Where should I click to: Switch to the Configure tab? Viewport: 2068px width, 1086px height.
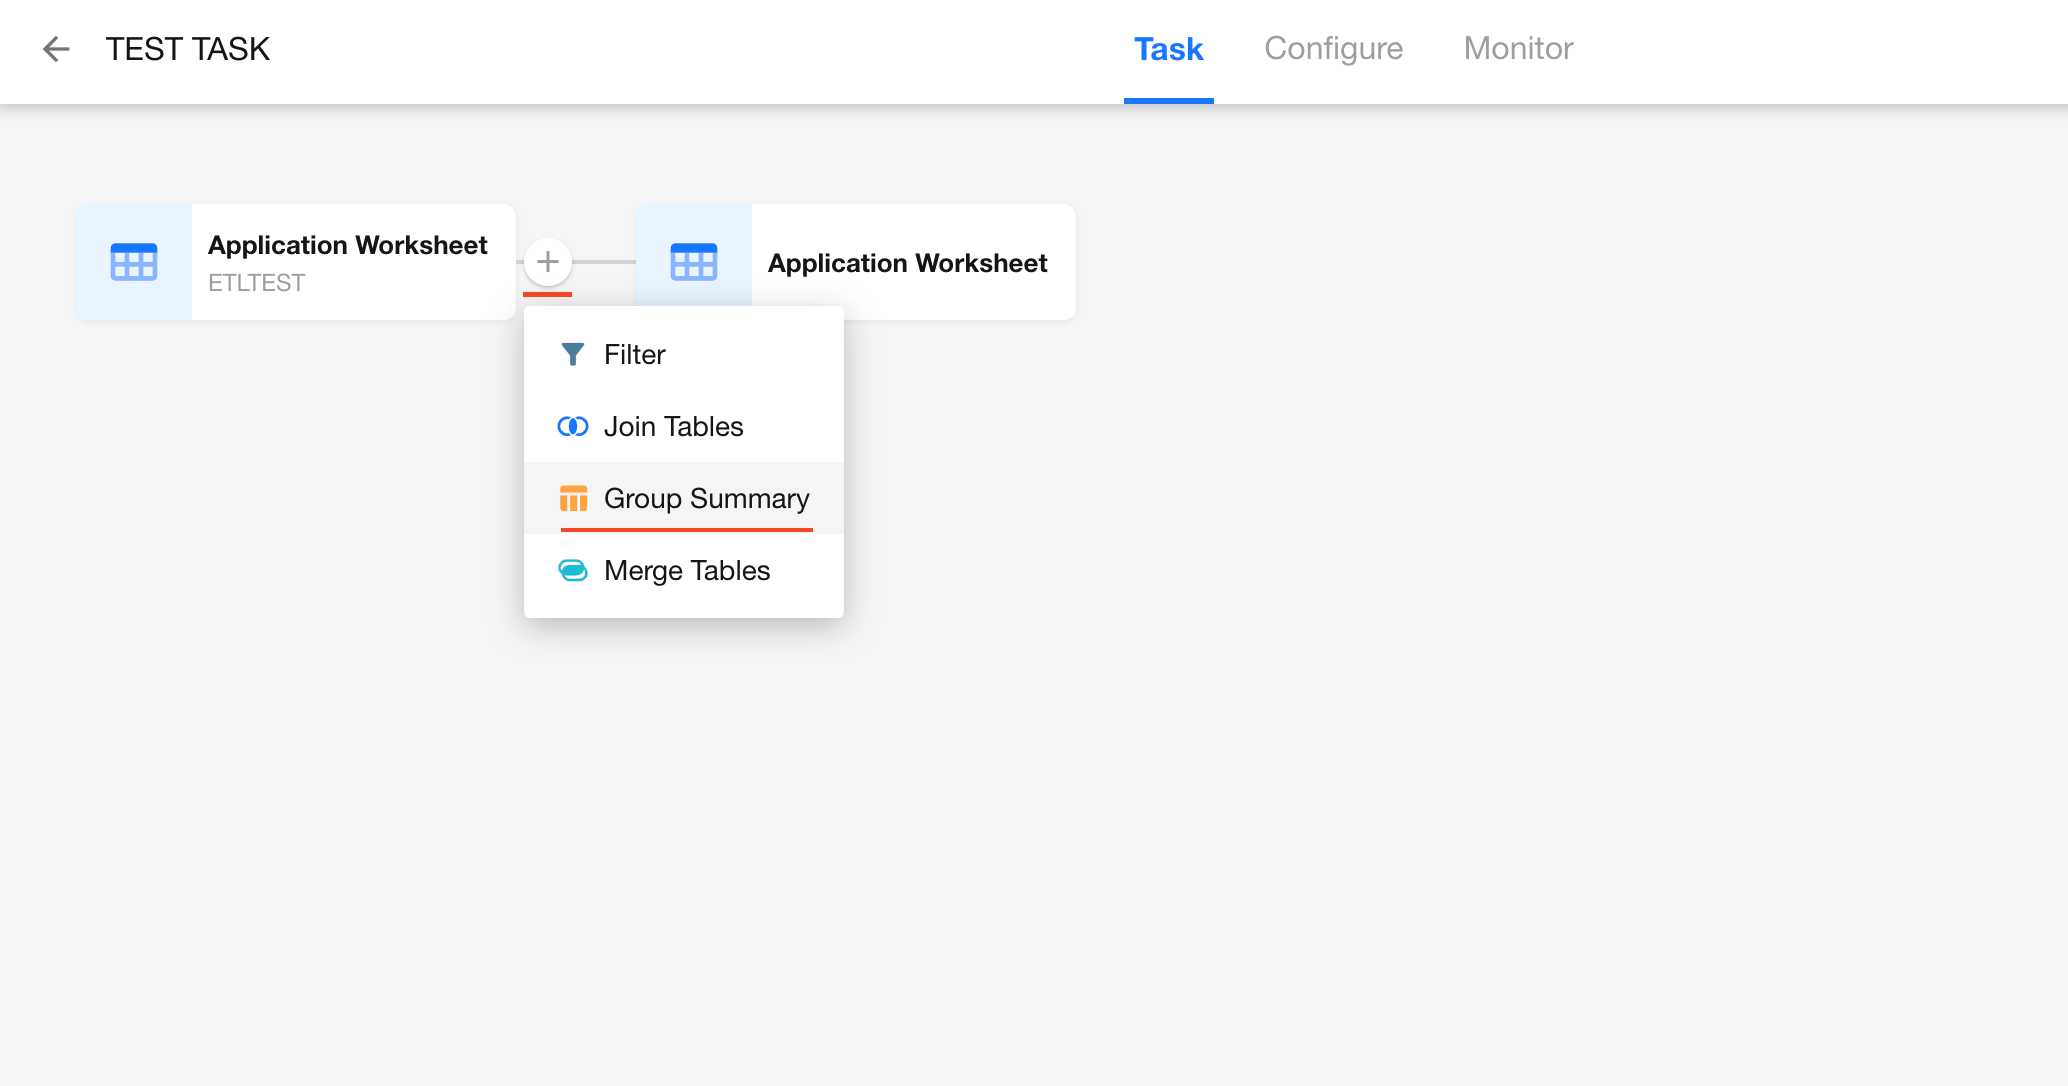1333,49
